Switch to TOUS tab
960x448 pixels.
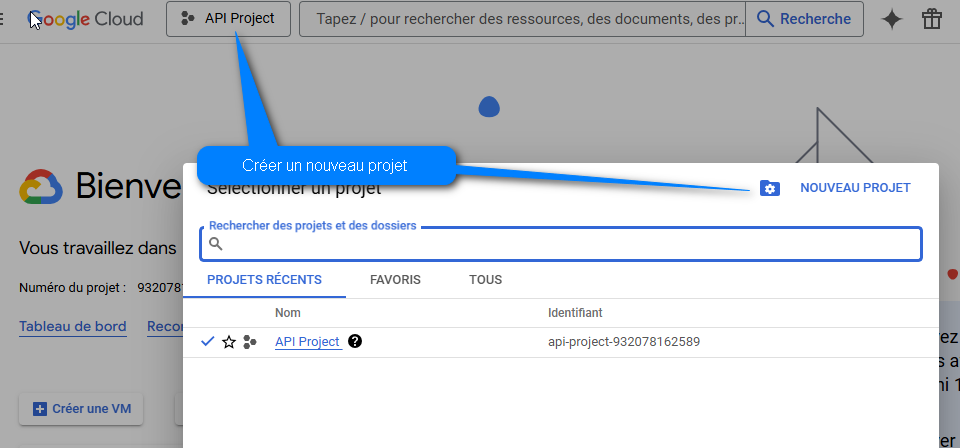click(x=486, y=280)
